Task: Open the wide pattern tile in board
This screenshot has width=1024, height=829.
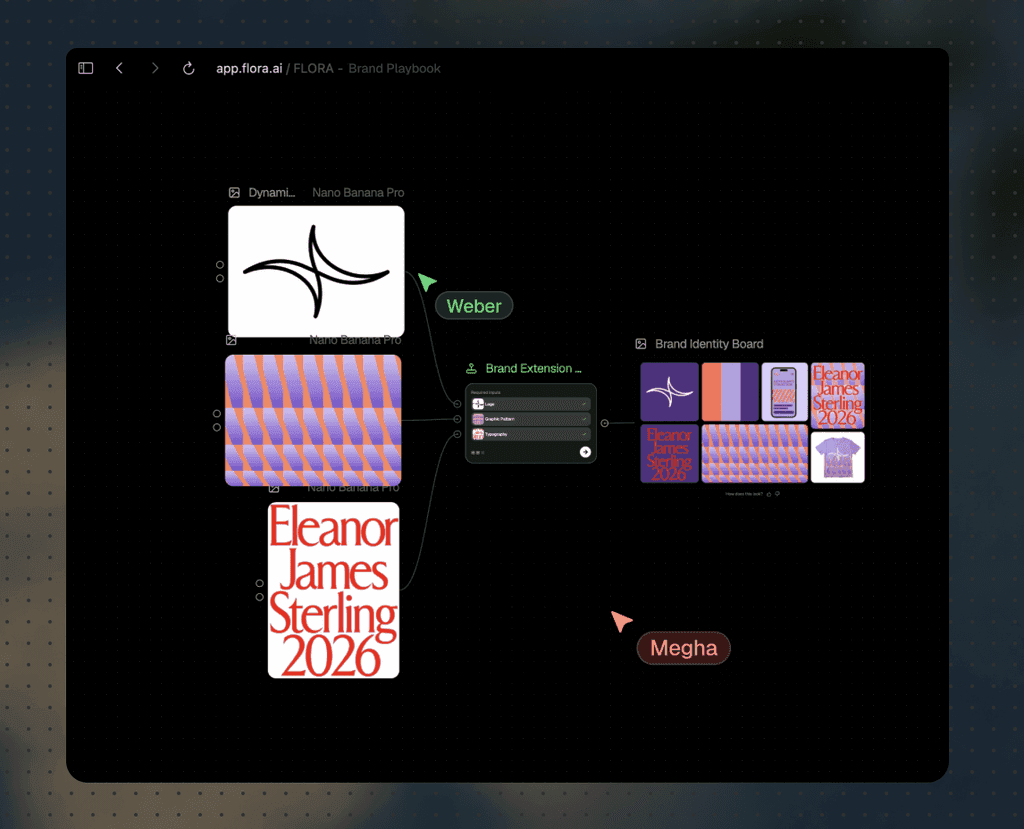Action: pos(755,454)
